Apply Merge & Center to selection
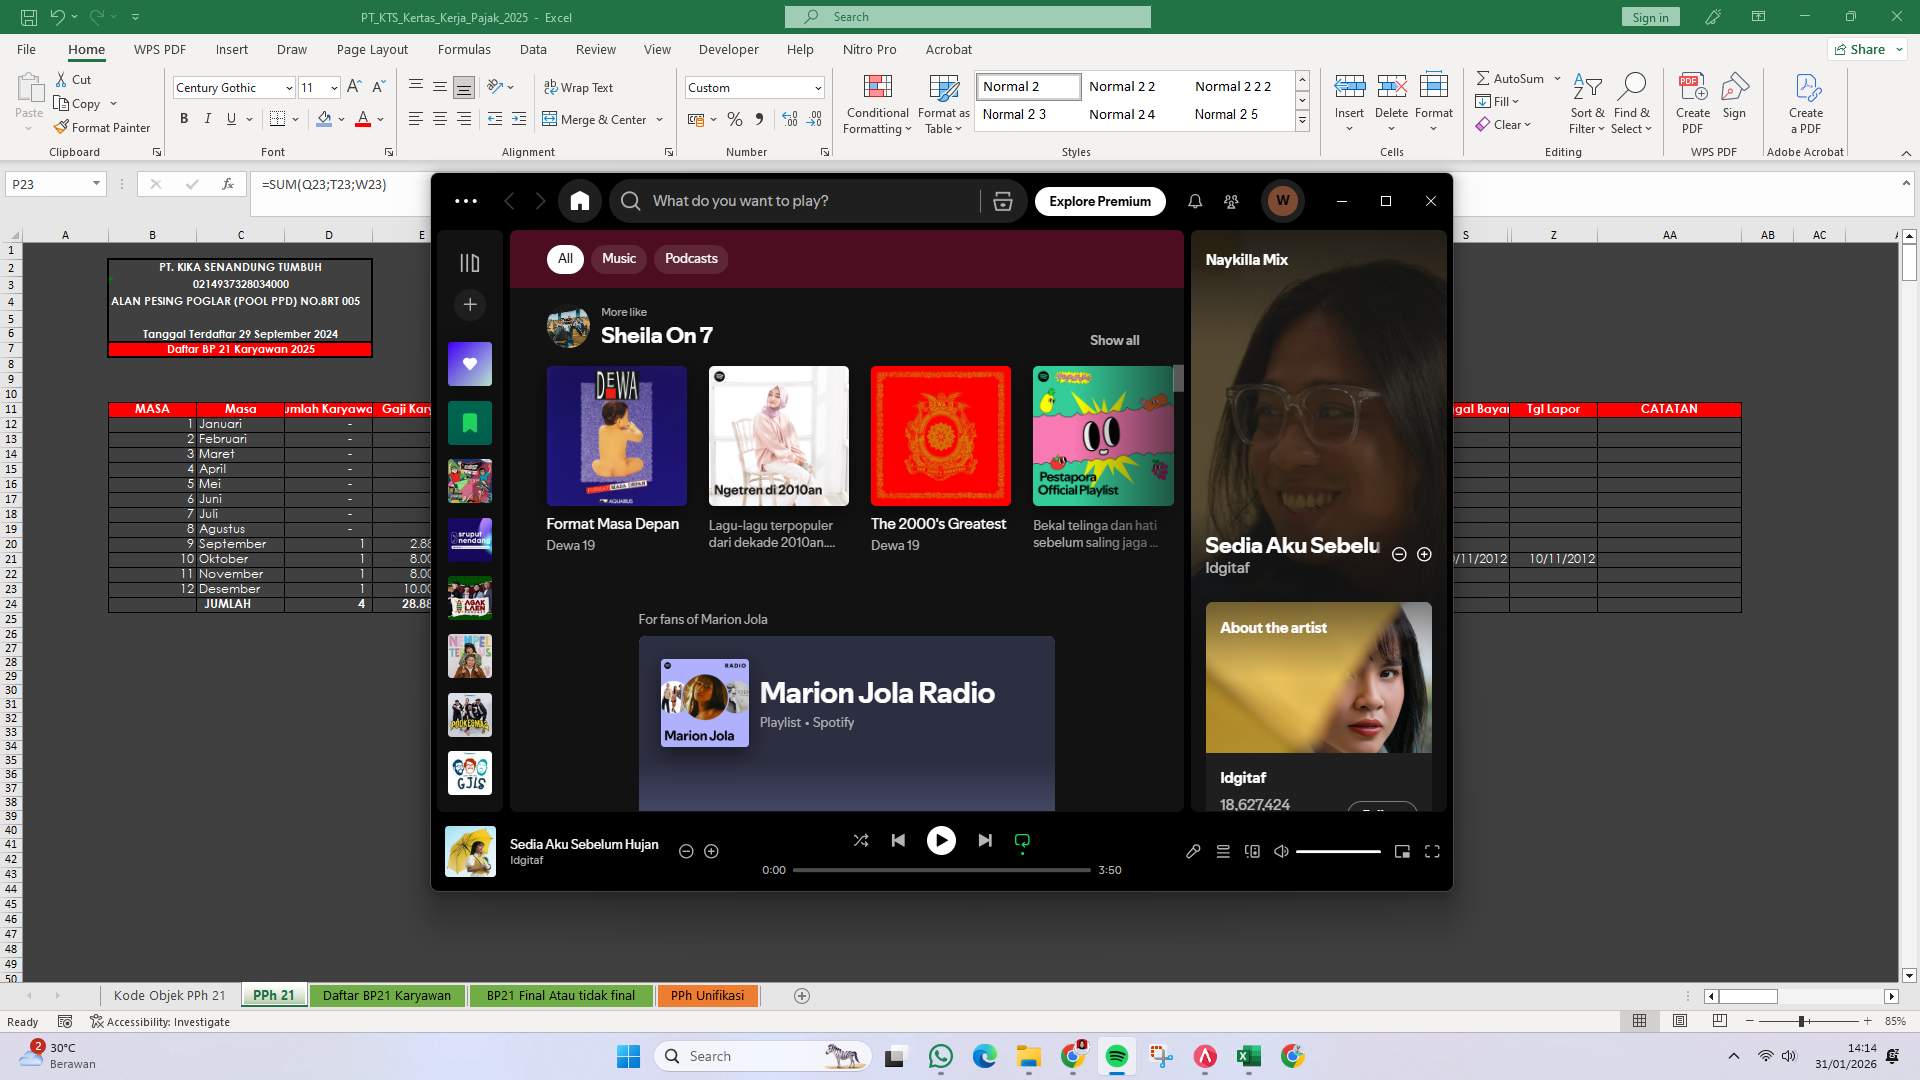 coord(596,119)
